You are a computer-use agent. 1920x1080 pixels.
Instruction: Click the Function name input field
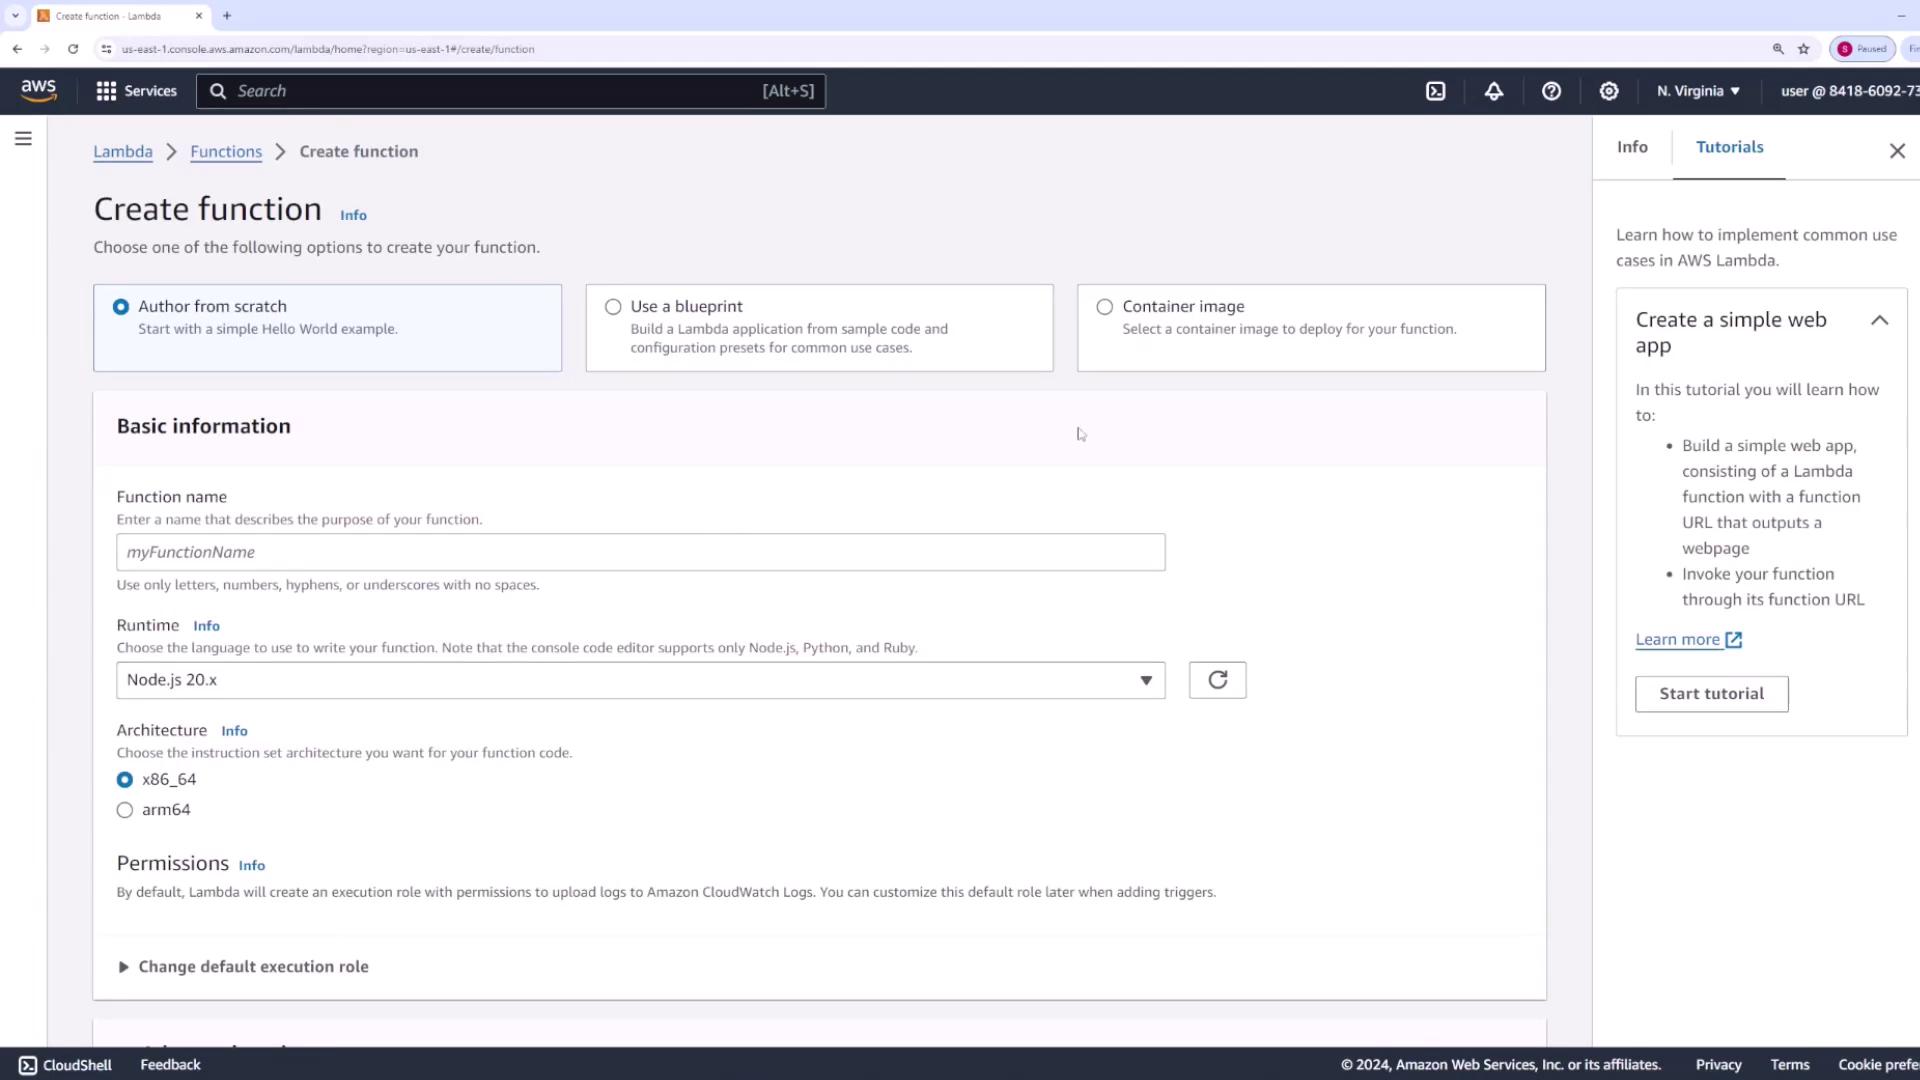tap(640, 552)
